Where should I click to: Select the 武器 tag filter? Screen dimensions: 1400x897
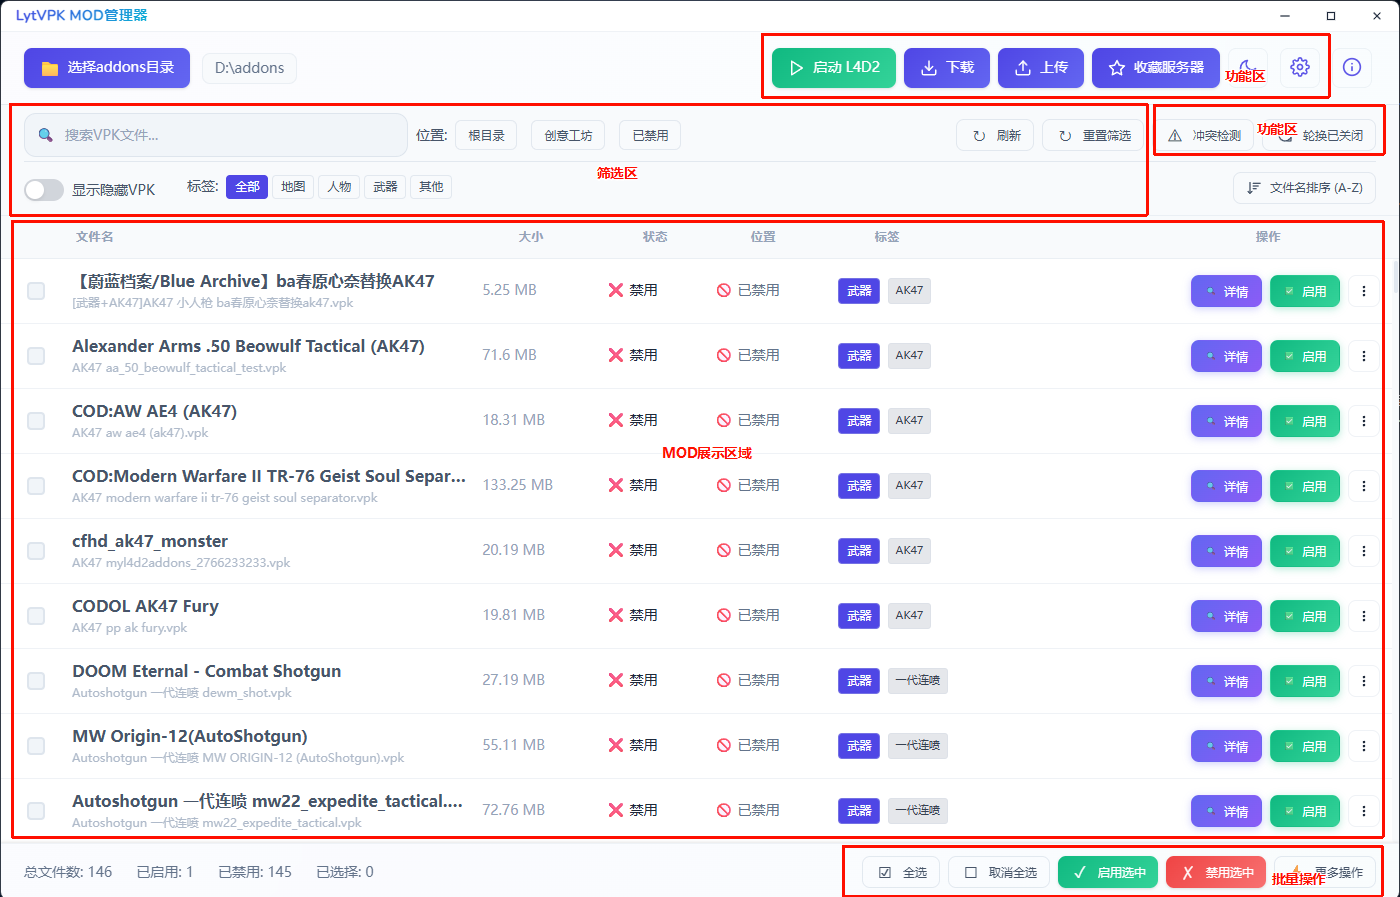pyautogui.click(x=385, y=187)
